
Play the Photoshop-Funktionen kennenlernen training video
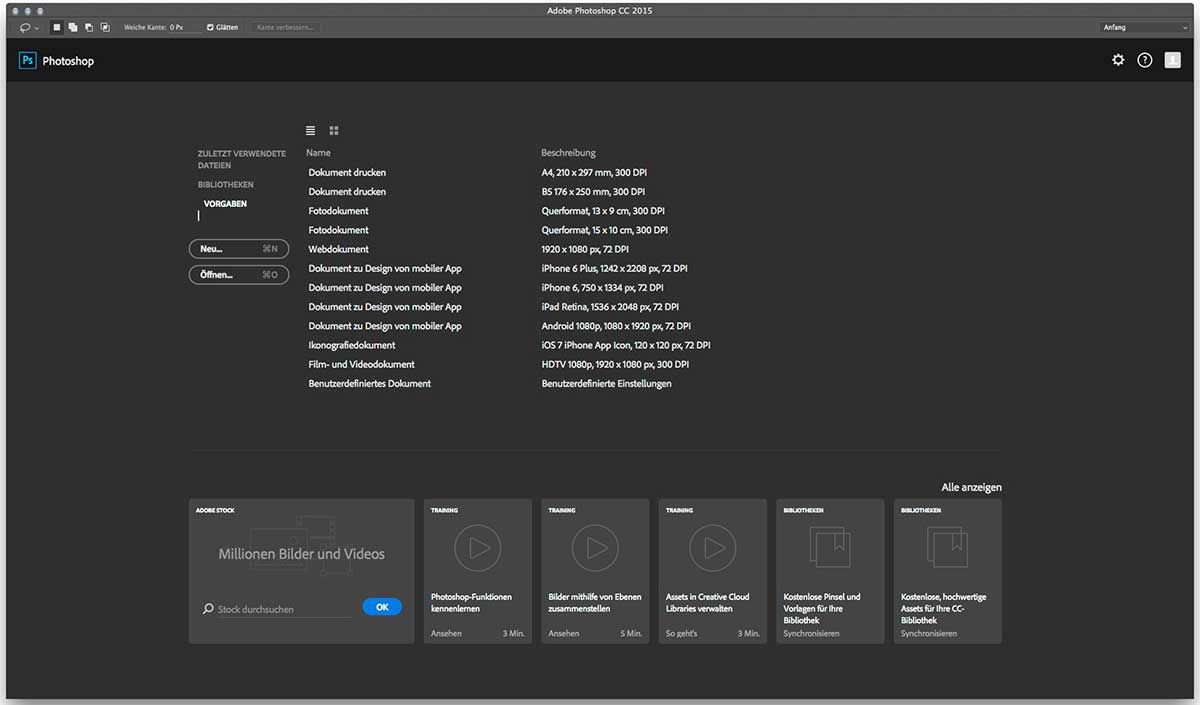click(x=478, y=548)
